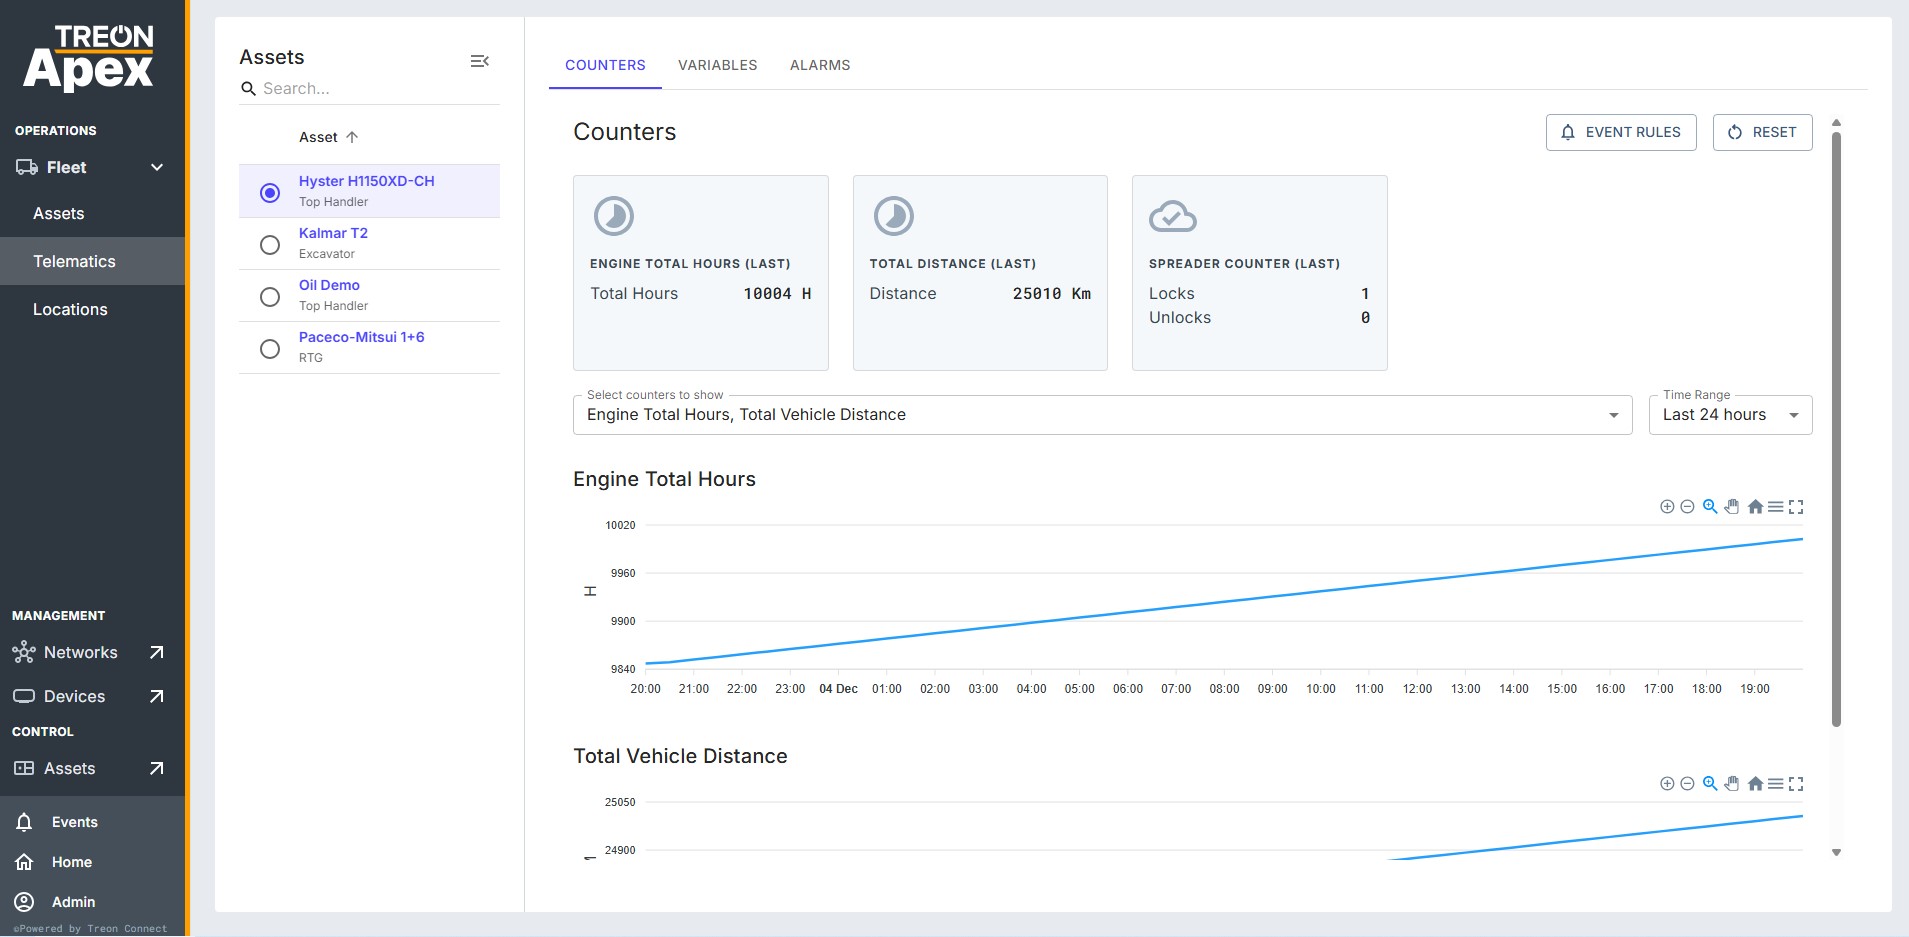Image resolution: width=1909 pixels, height=937 pixels.
Task: Collapse the Assets panel
Action: pos(480,61)
